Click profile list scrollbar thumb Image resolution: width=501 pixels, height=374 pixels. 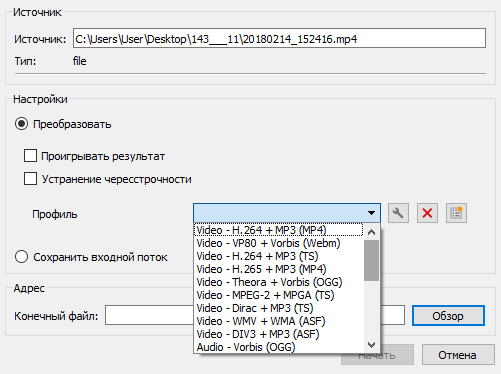click(x=371, y=261)
